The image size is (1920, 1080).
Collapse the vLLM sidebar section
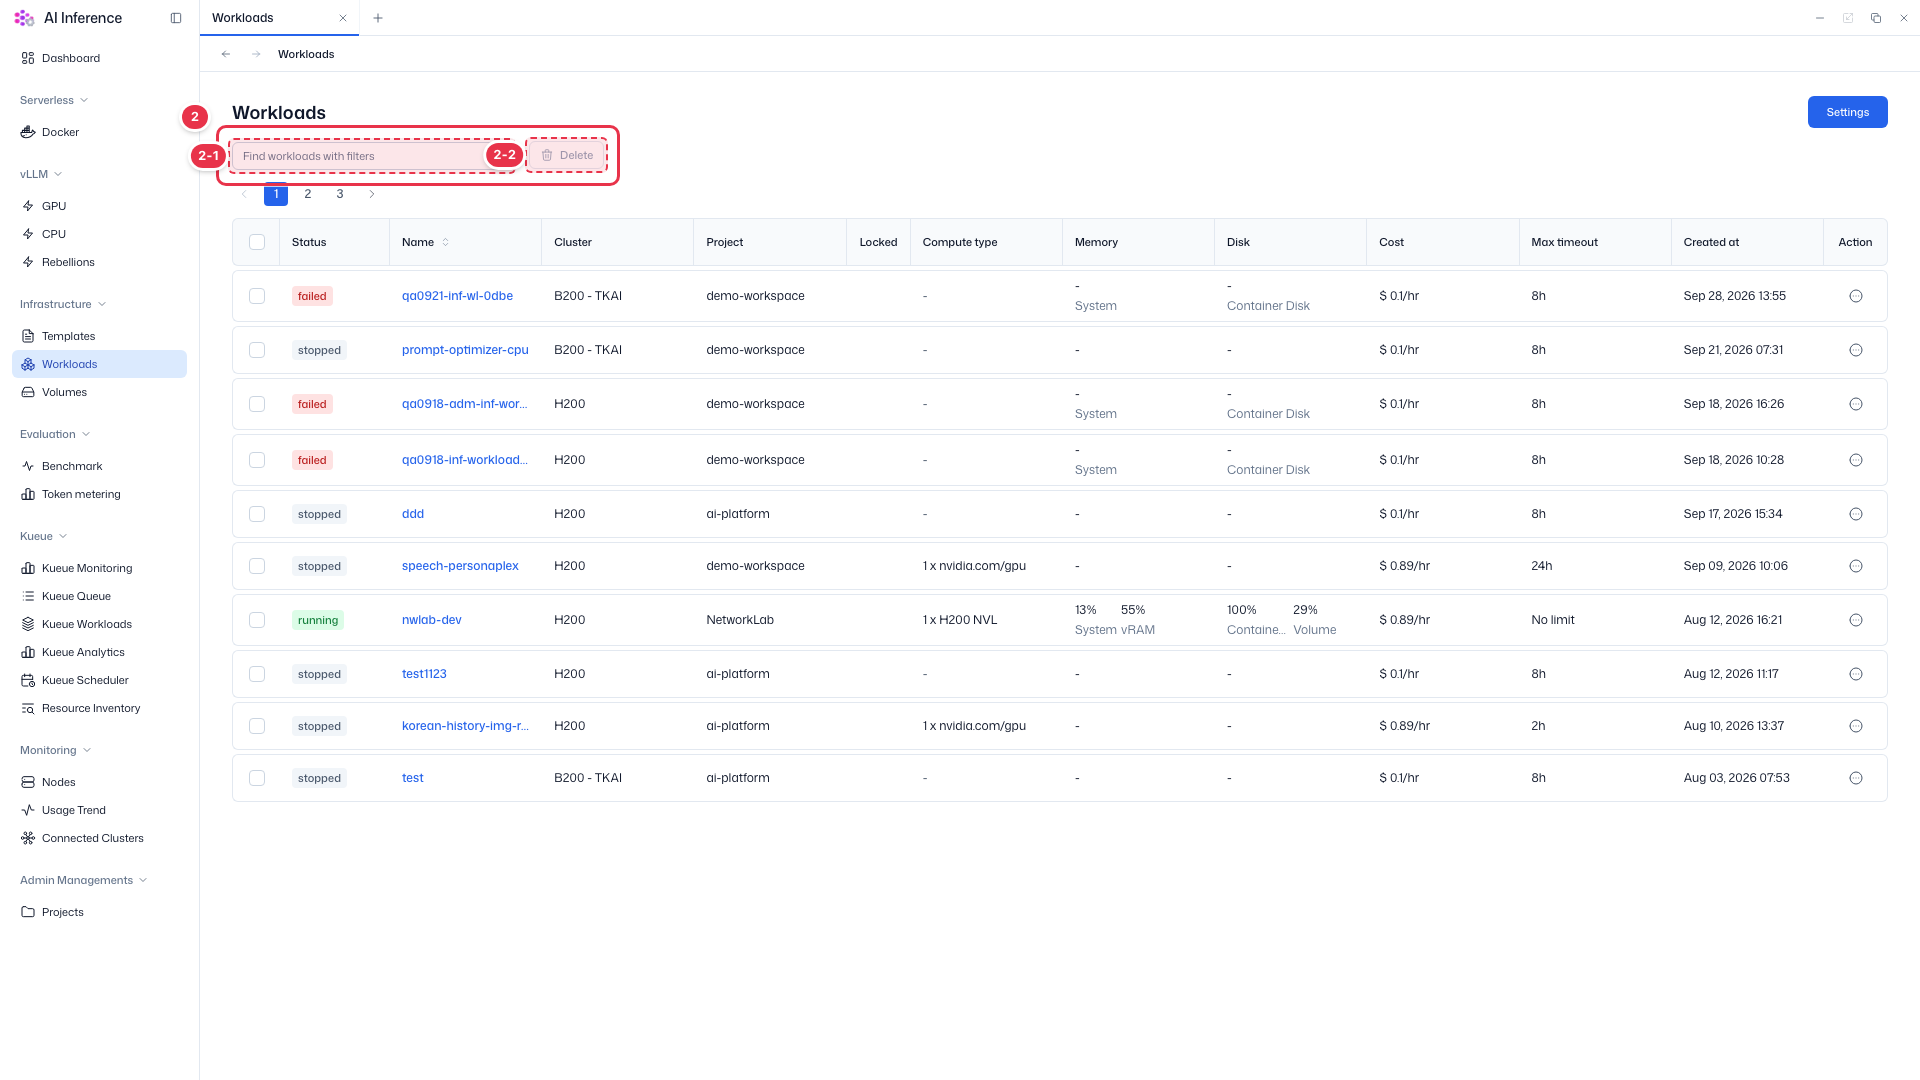coord(41,174)
